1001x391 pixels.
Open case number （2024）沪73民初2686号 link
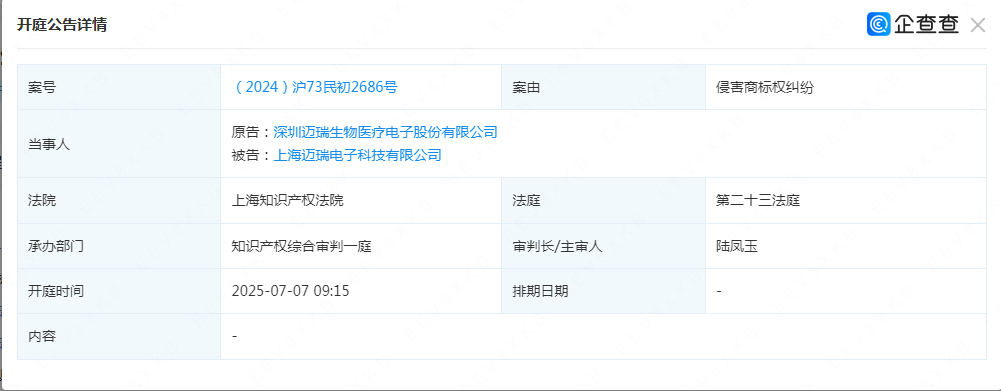point(314,87)
